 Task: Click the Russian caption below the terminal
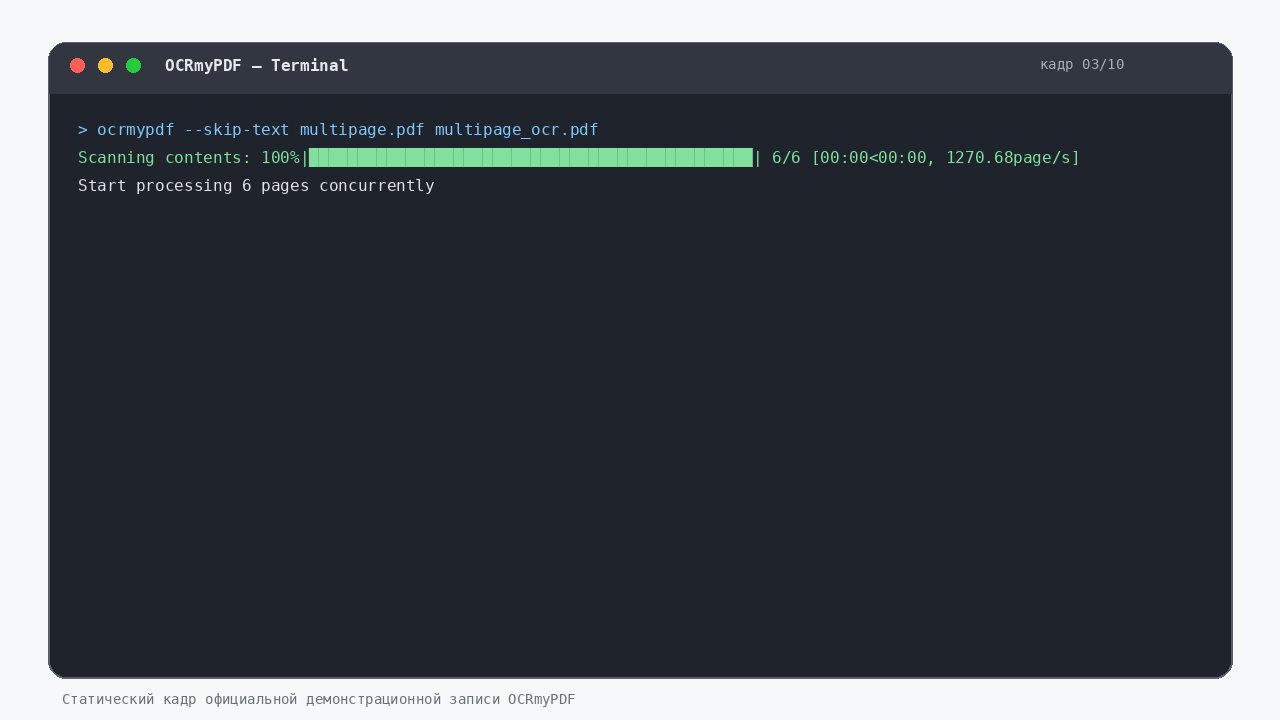pos(319,699)
